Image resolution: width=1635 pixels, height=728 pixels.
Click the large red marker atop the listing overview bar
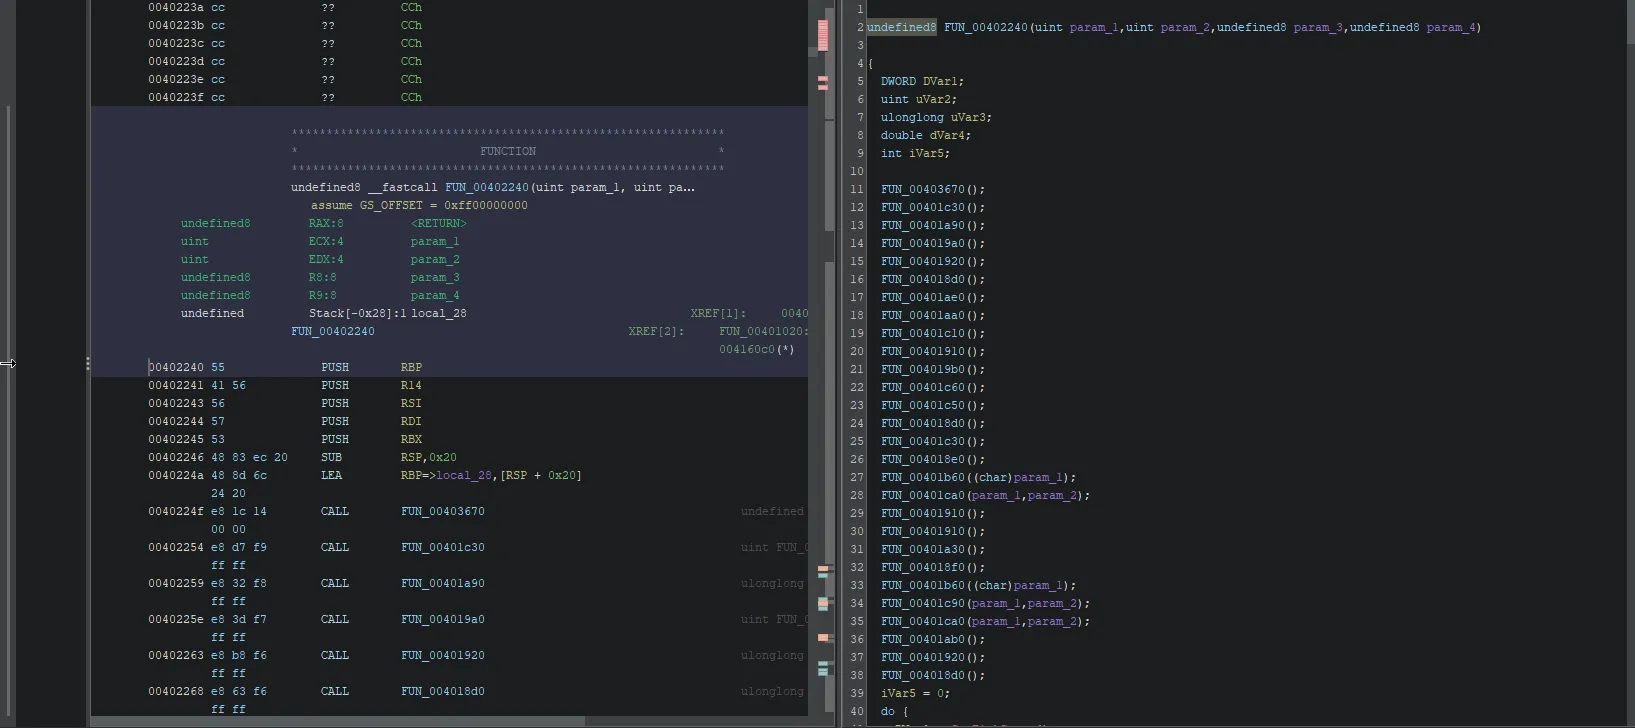823,35
